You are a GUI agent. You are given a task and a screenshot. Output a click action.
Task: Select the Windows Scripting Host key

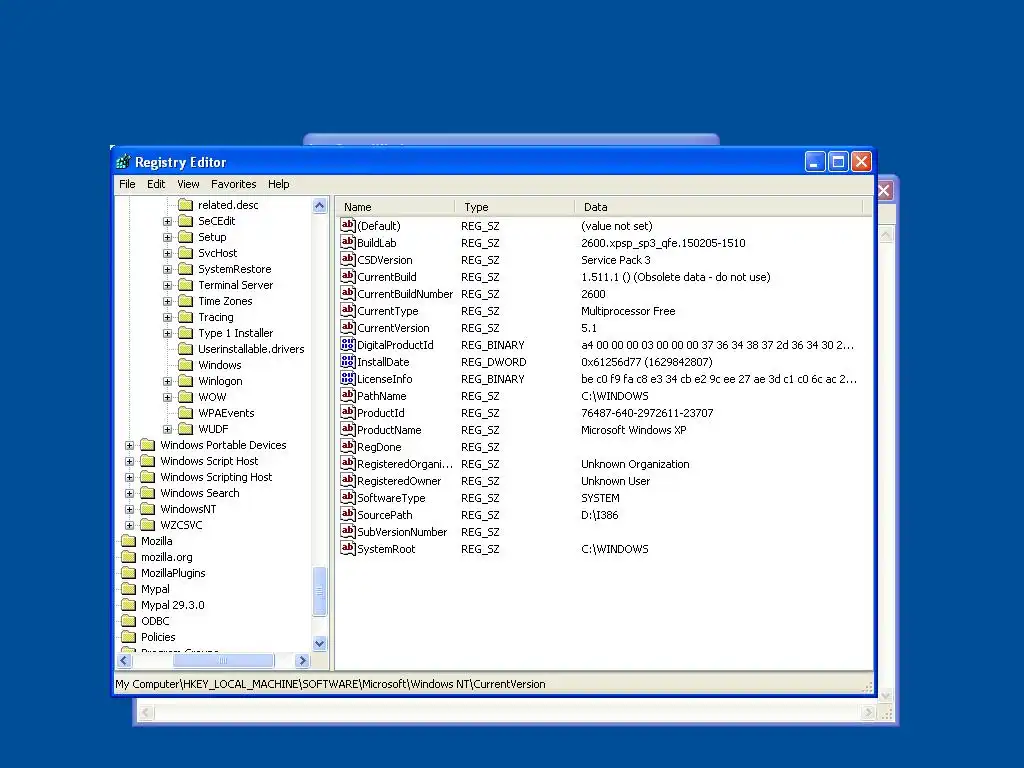point(216,477)
